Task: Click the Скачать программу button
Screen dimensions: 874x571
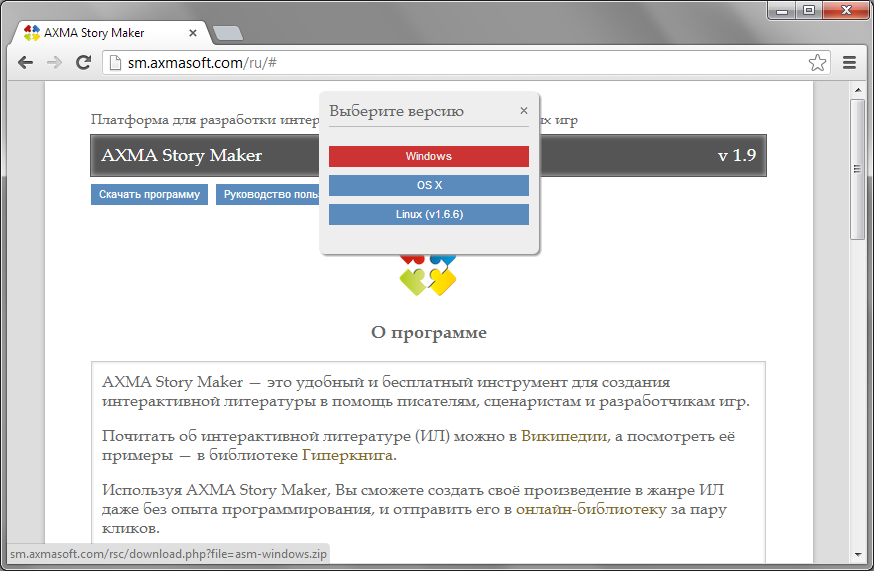Action: [x=149, y=195]
